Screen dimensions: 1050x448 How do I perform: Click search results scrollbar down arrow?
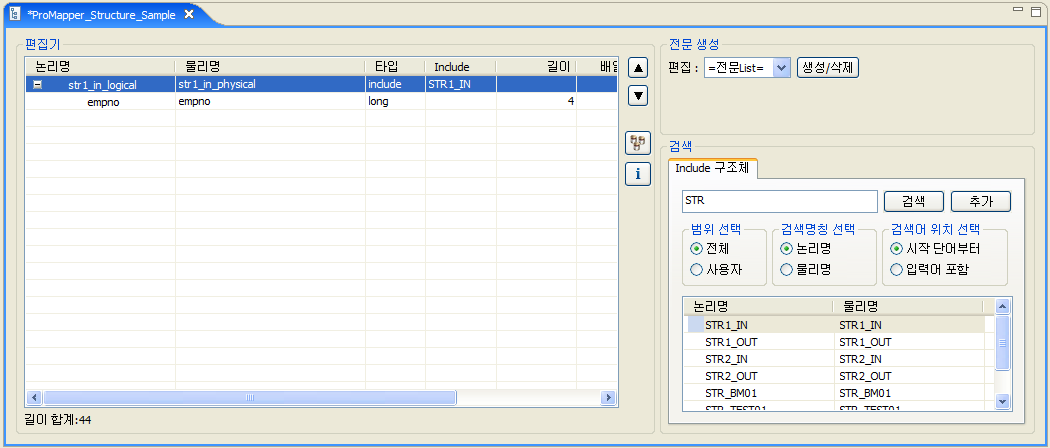point(1002,401)
